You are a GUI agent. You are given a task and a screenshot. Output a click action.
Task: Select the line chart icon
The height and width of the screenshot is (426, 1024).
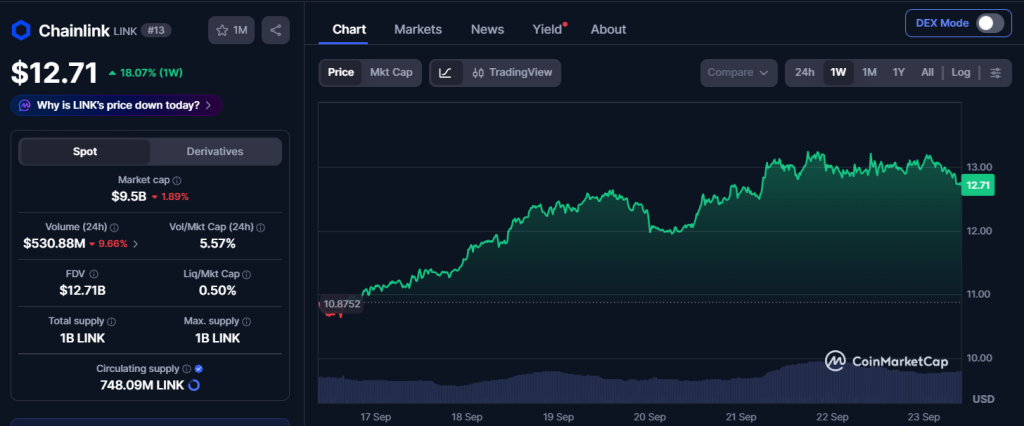pos(446,73)
